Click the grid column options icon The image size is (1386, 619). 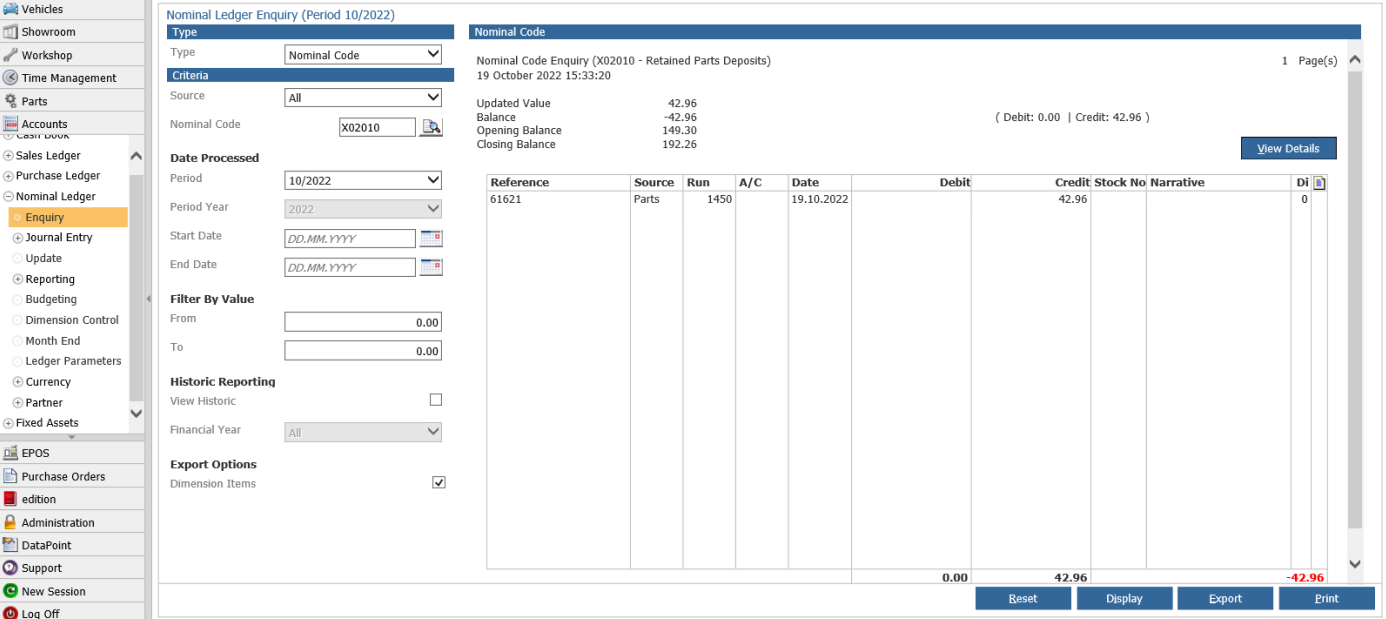(x=1319, y=183)
